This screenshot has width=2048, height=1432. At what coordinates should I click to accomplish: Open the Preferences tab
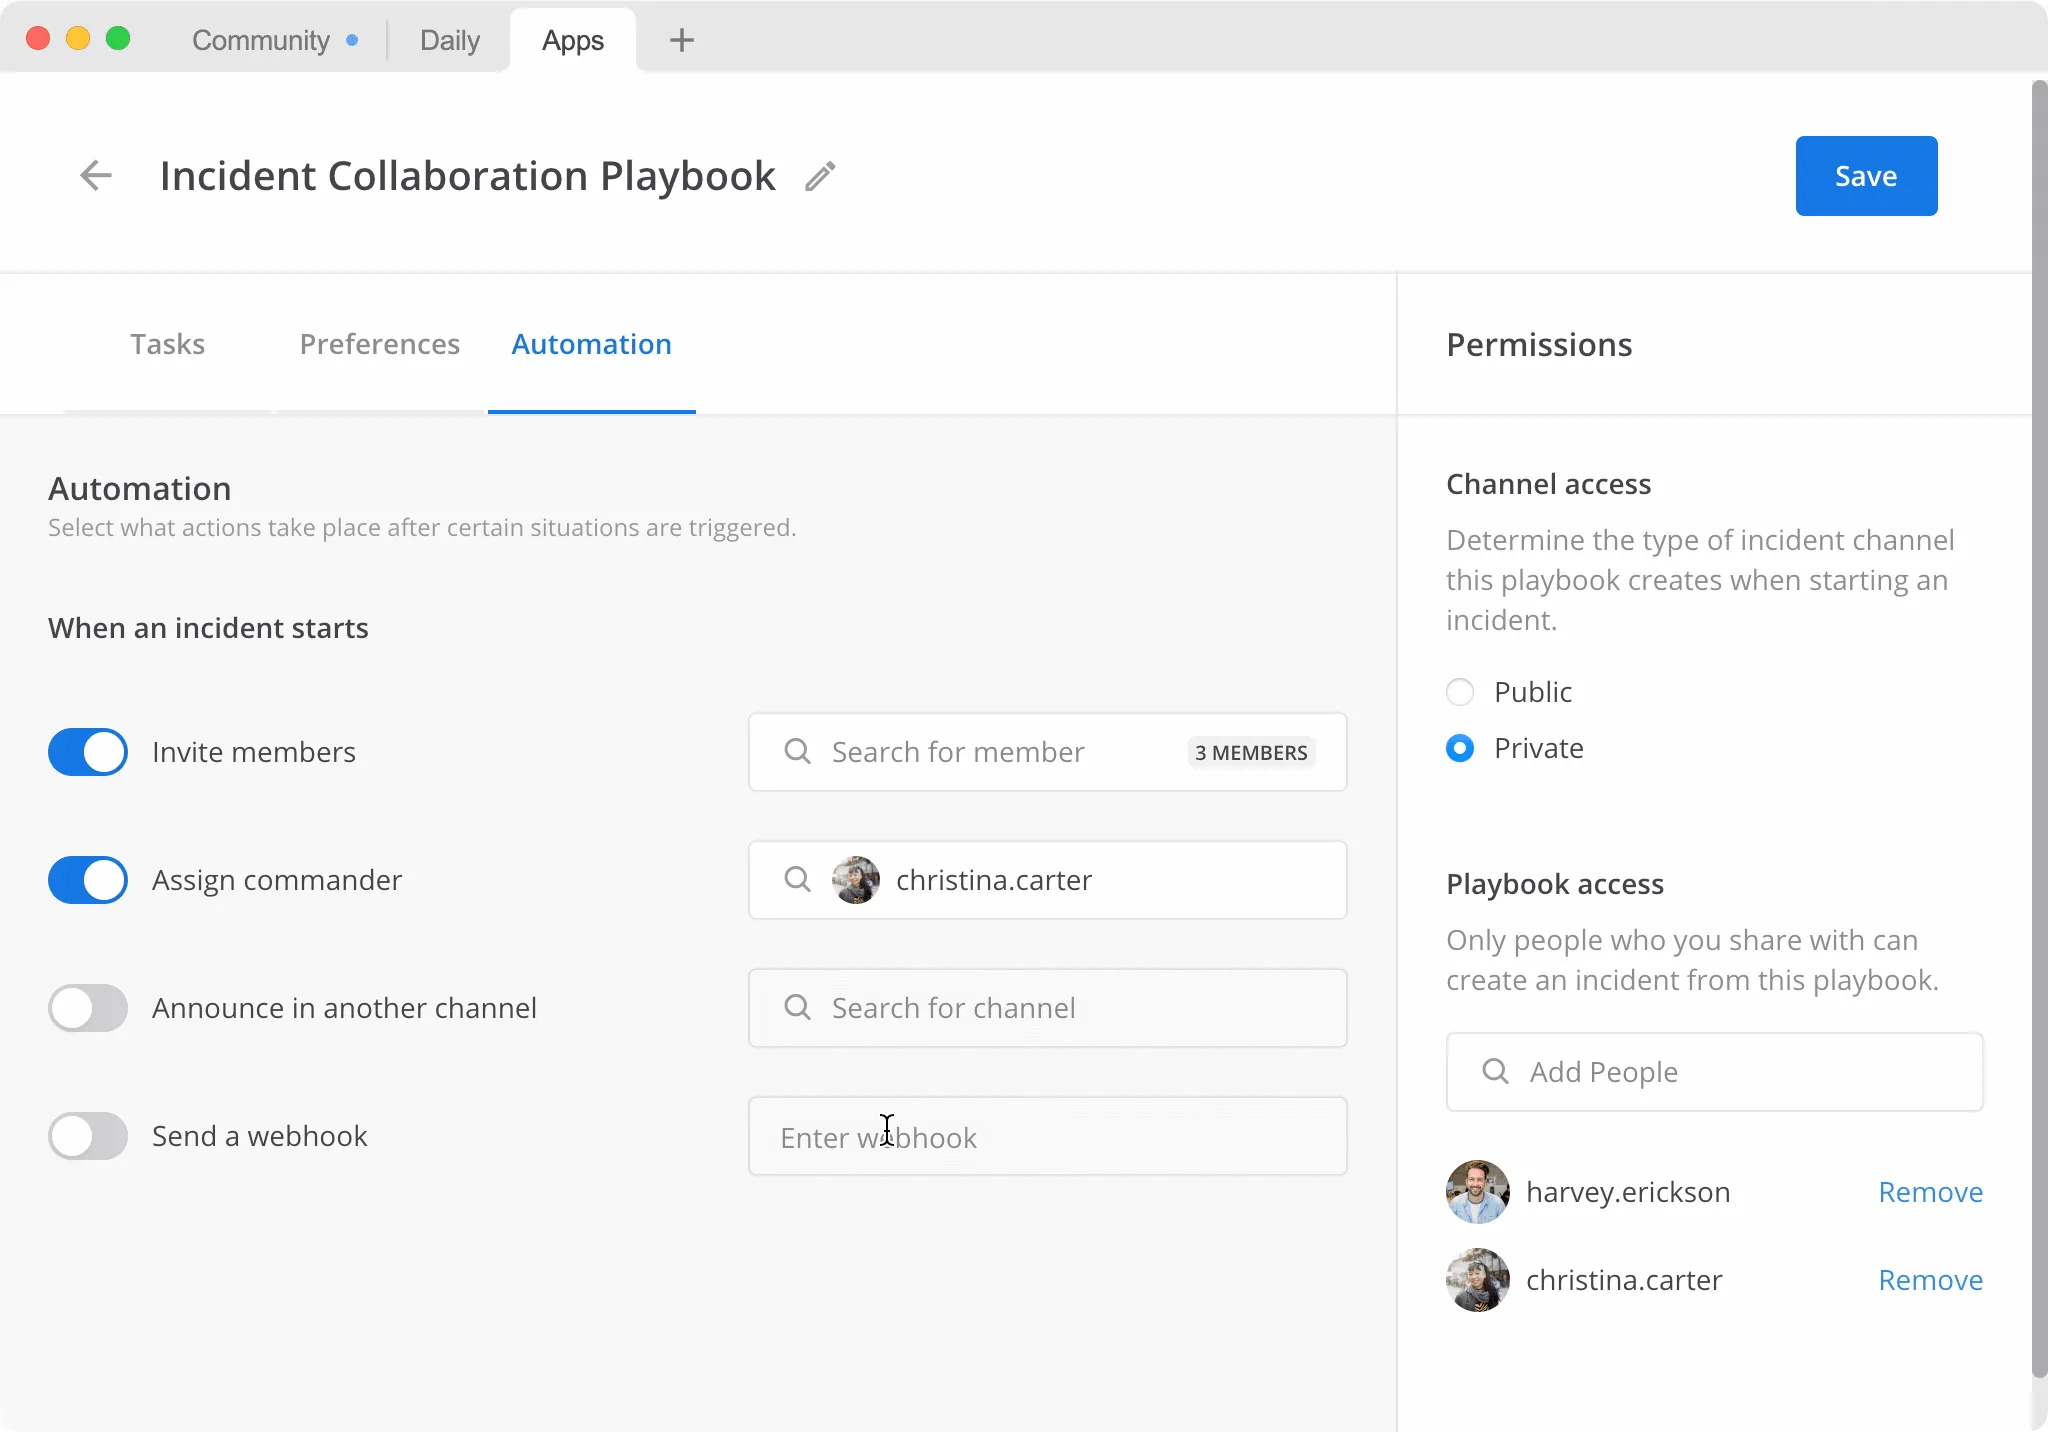click(380, 344)
